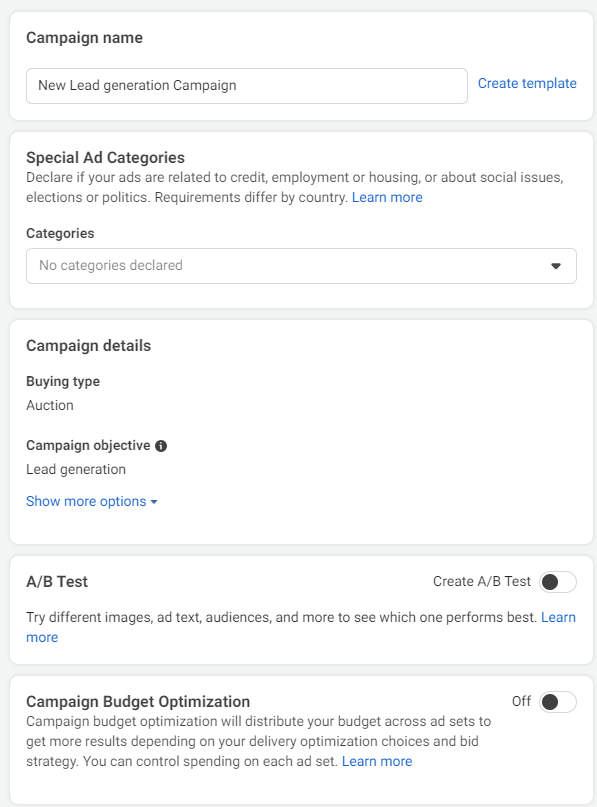Expand Show more options
Viewport: 597px width, 807px height.
92,501
